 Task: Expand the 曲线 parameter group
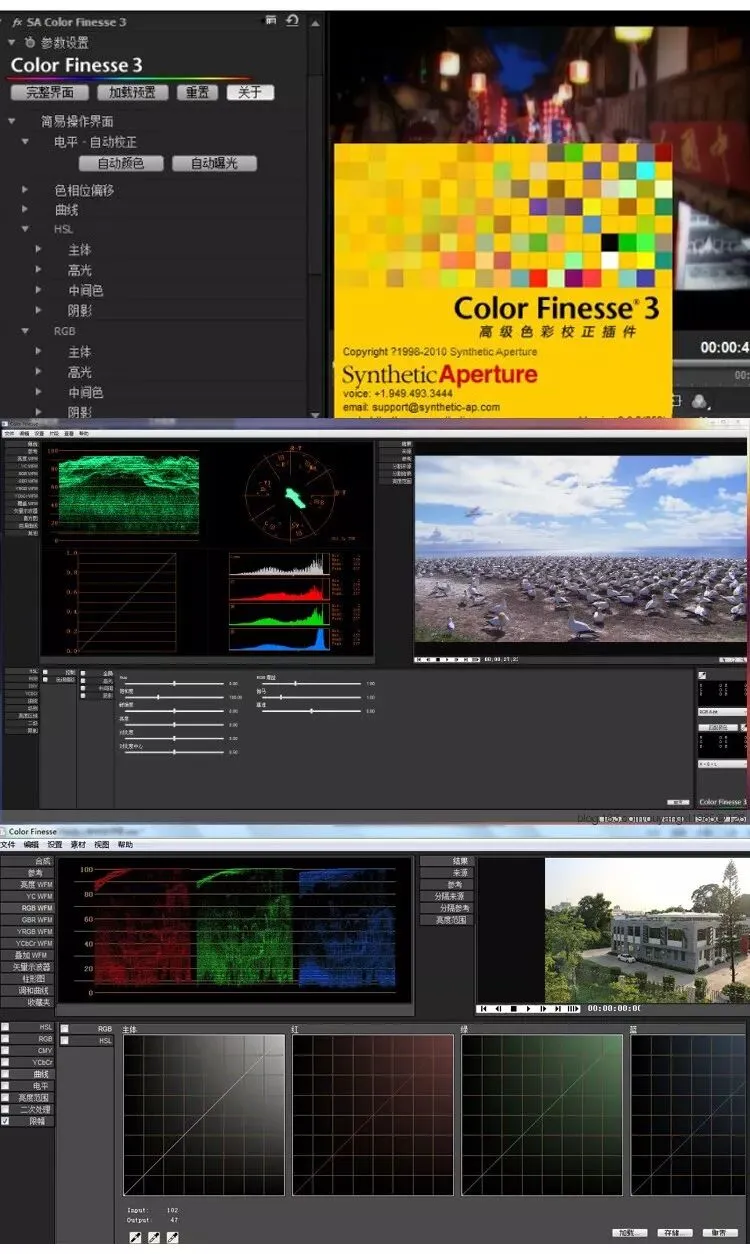[26, 210]
